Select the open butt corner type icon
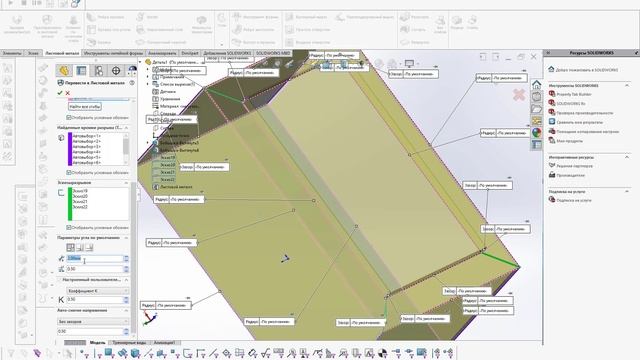This screenshot has width=640, height=360. pyautogui.click(x=71, y=247)
